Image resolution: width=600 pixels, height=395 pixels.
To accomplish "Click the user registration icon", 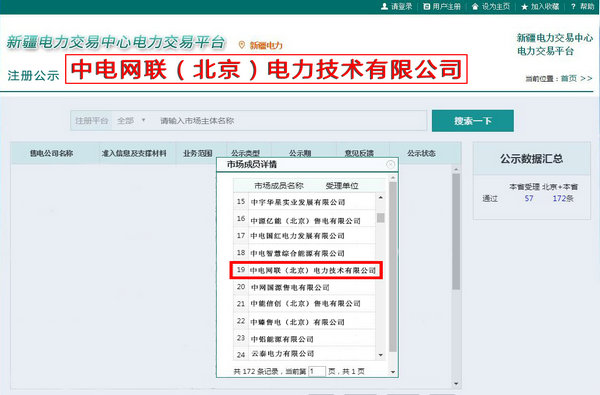I will [x=427, y=7].
